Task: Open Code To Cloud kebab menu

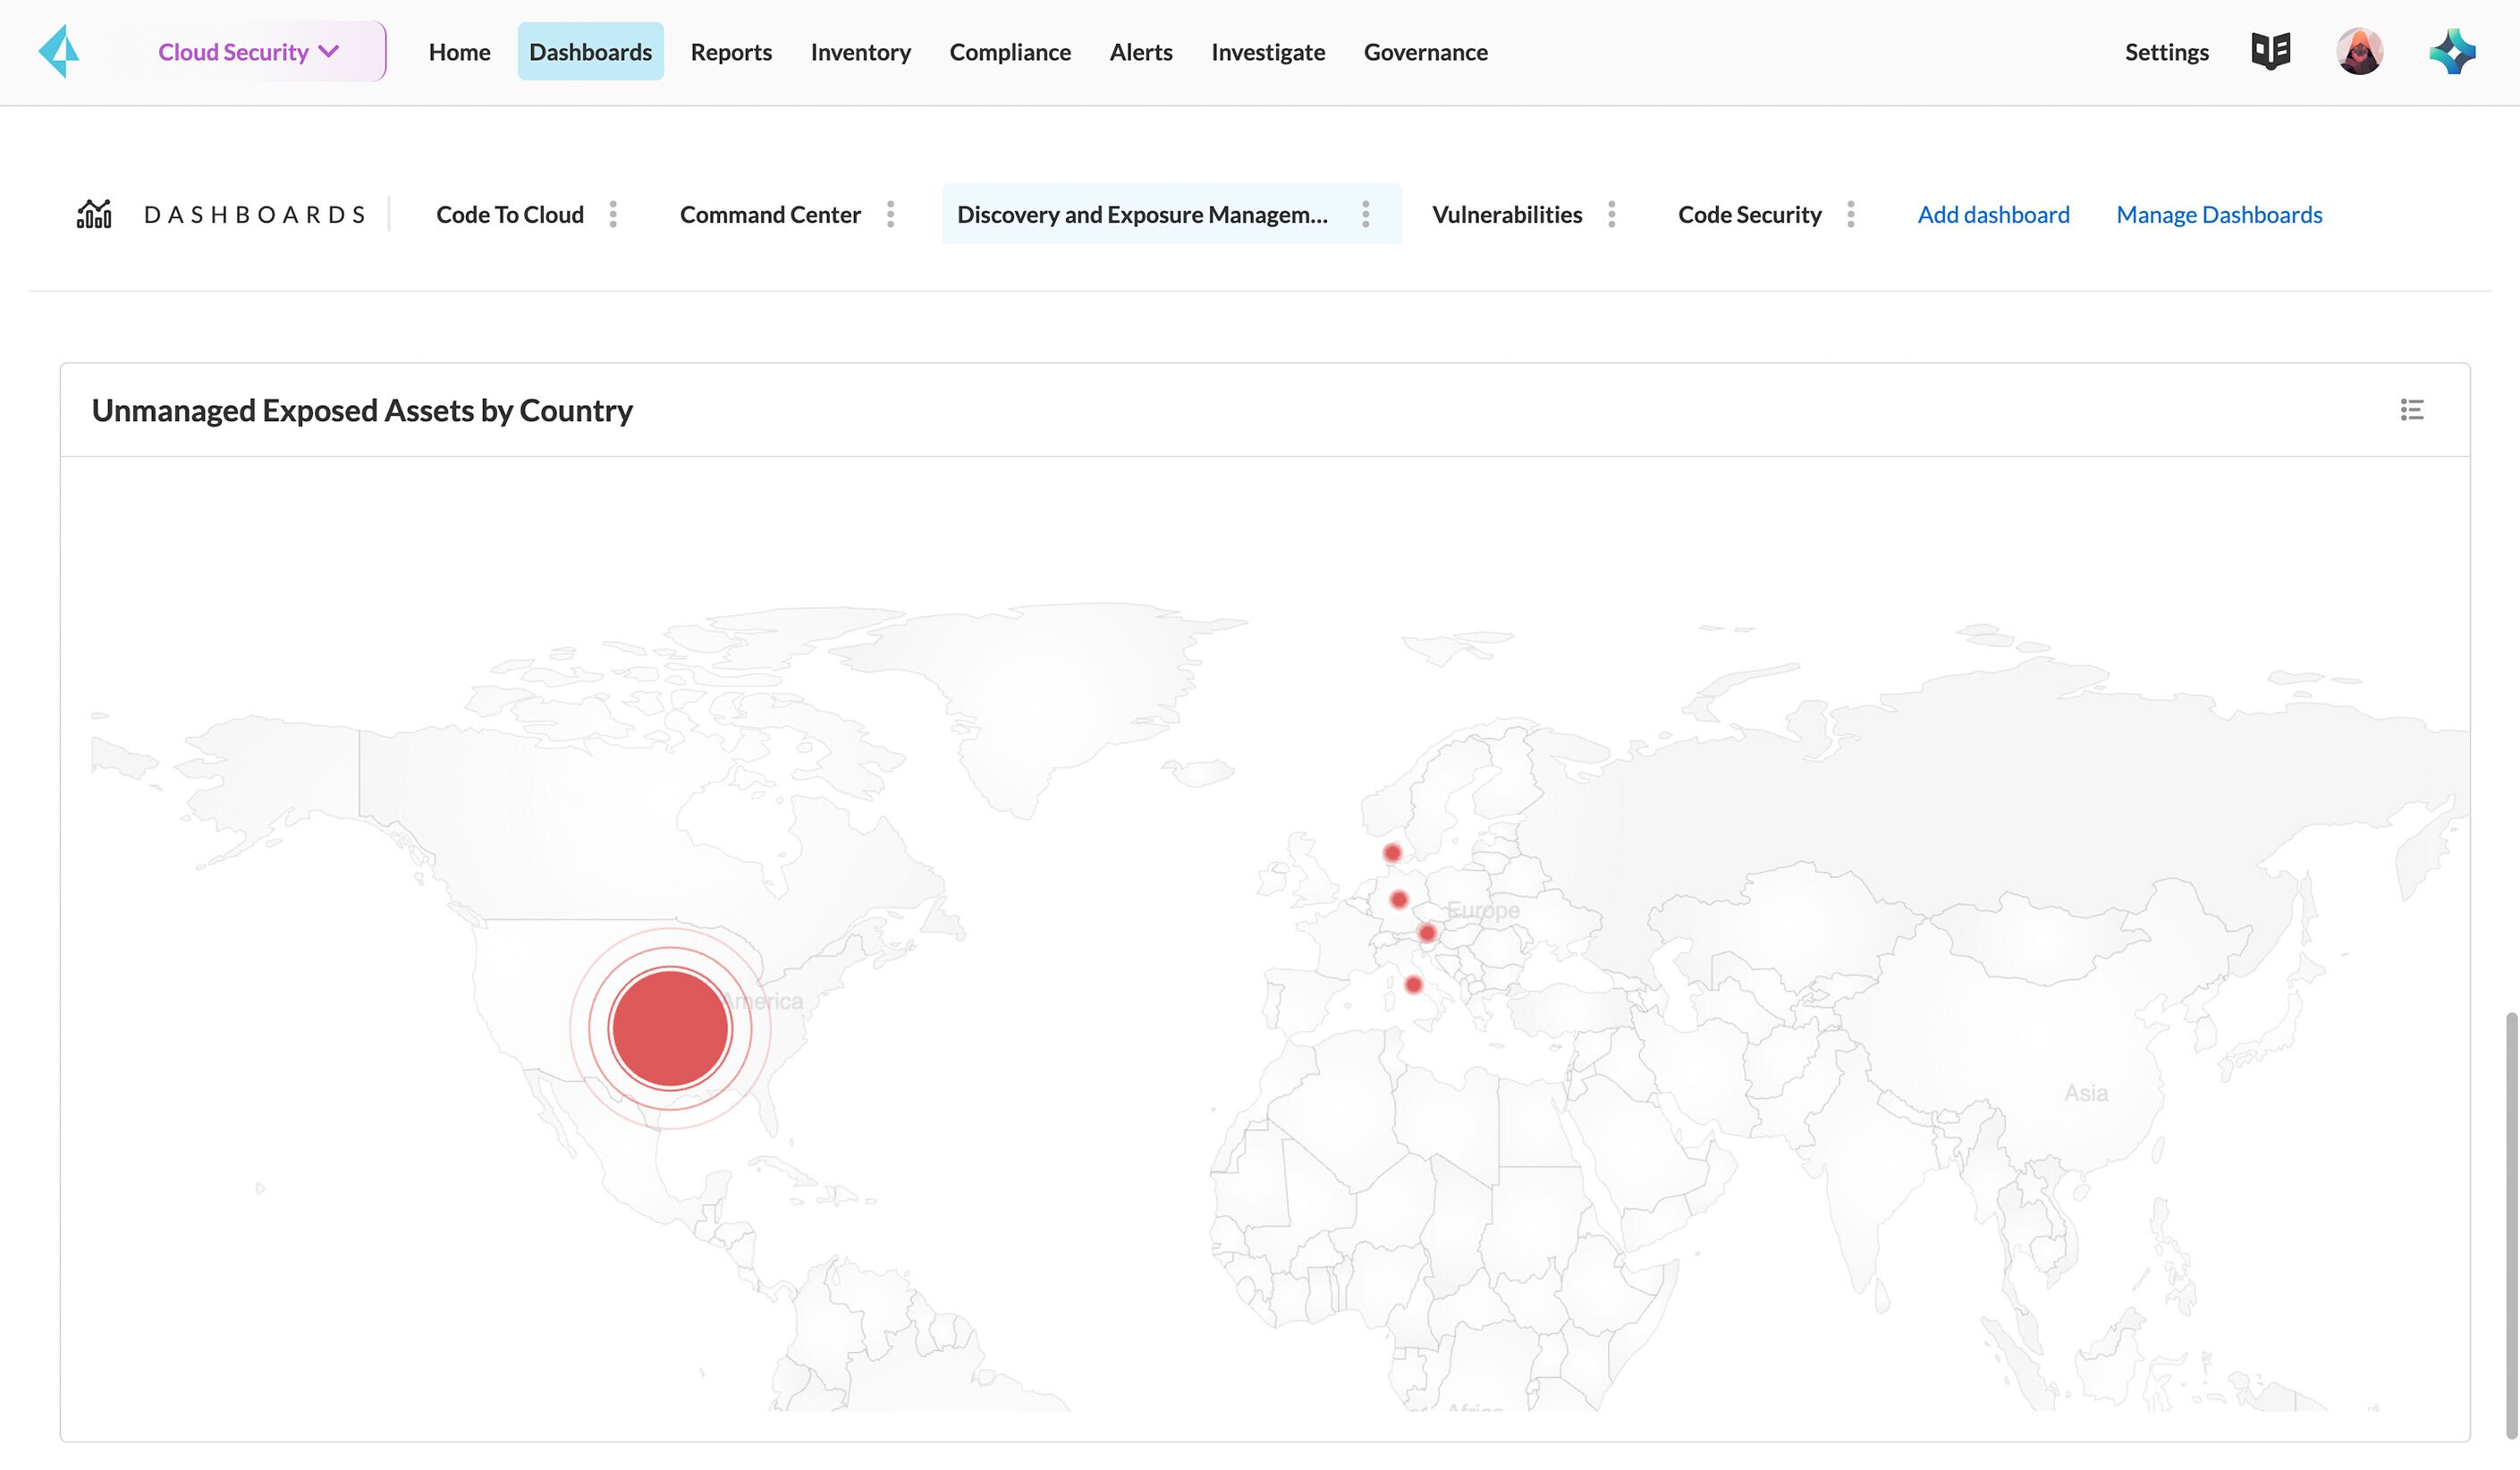Action: [x=613, y=214]
